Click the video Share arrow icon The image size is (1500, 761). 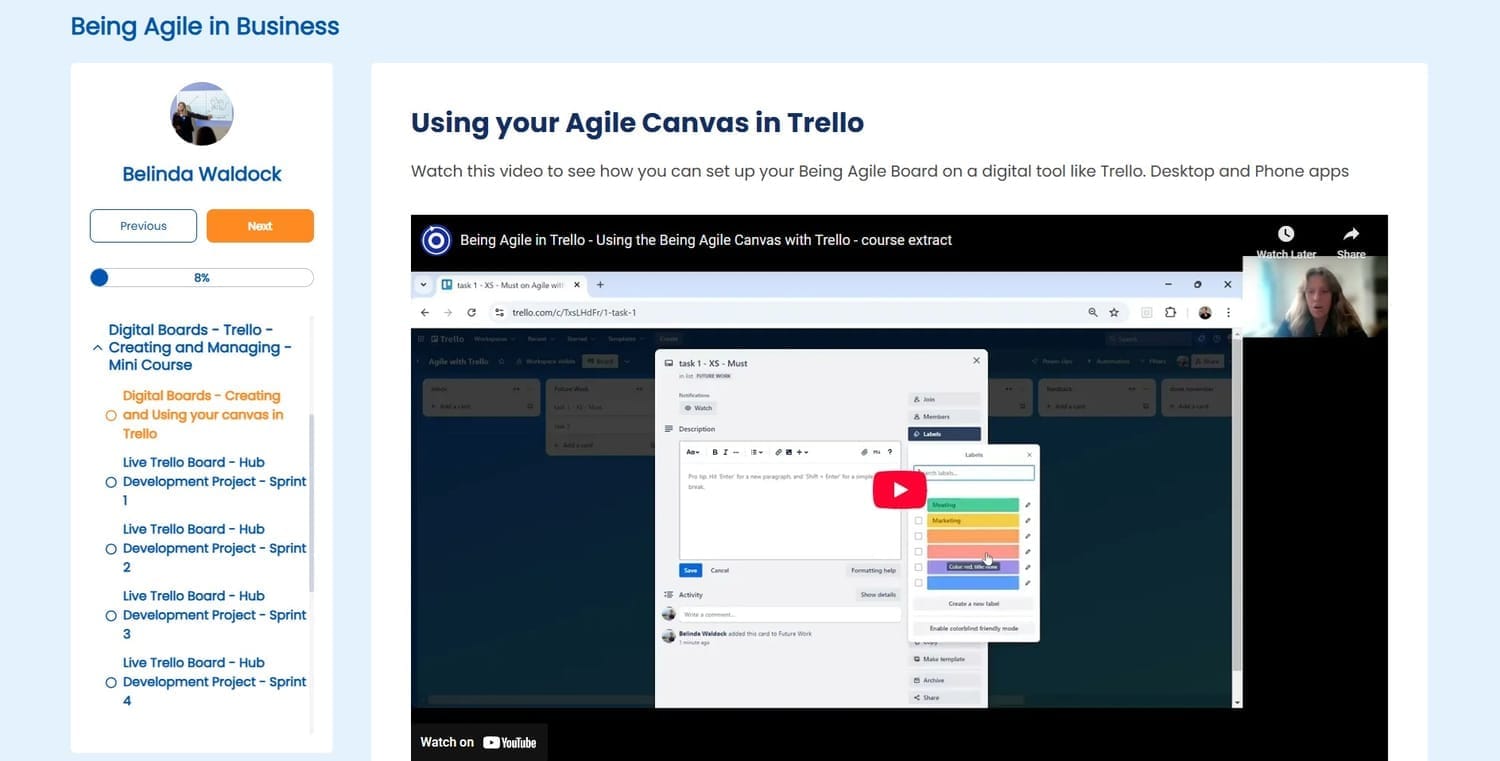[1351, 234]
